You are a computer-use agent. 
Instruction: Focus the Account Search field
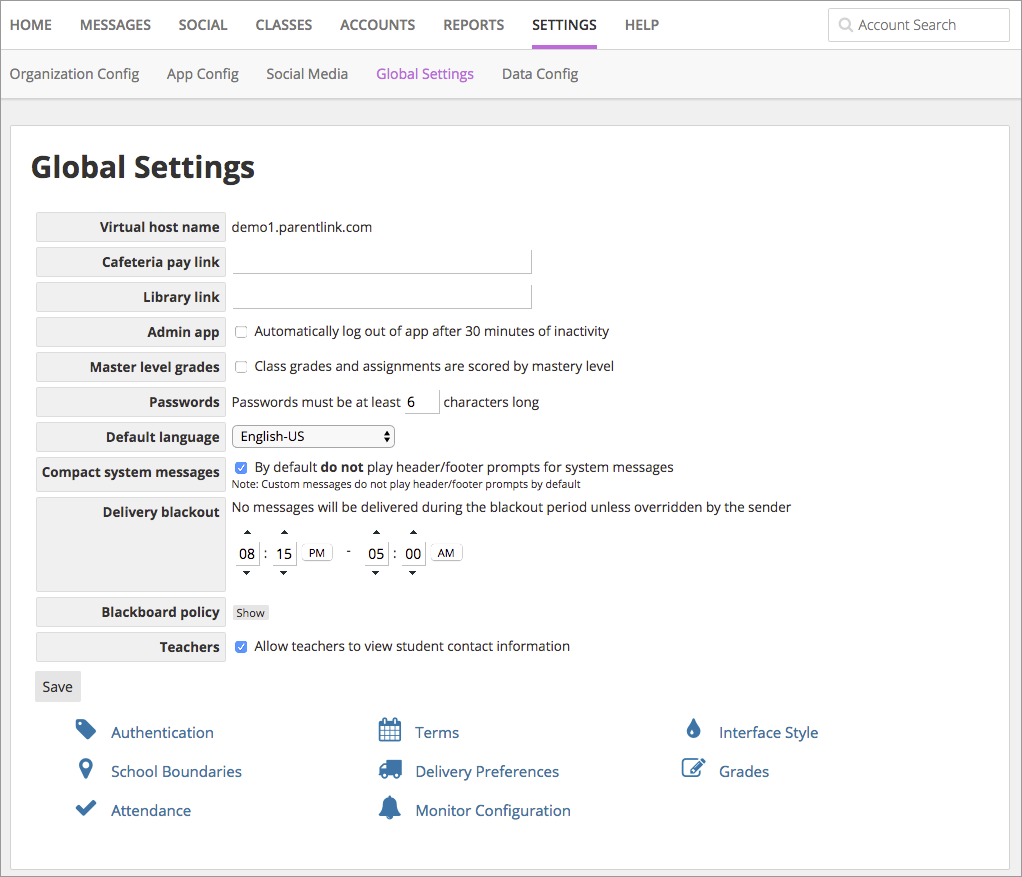(x=919, y=25)
